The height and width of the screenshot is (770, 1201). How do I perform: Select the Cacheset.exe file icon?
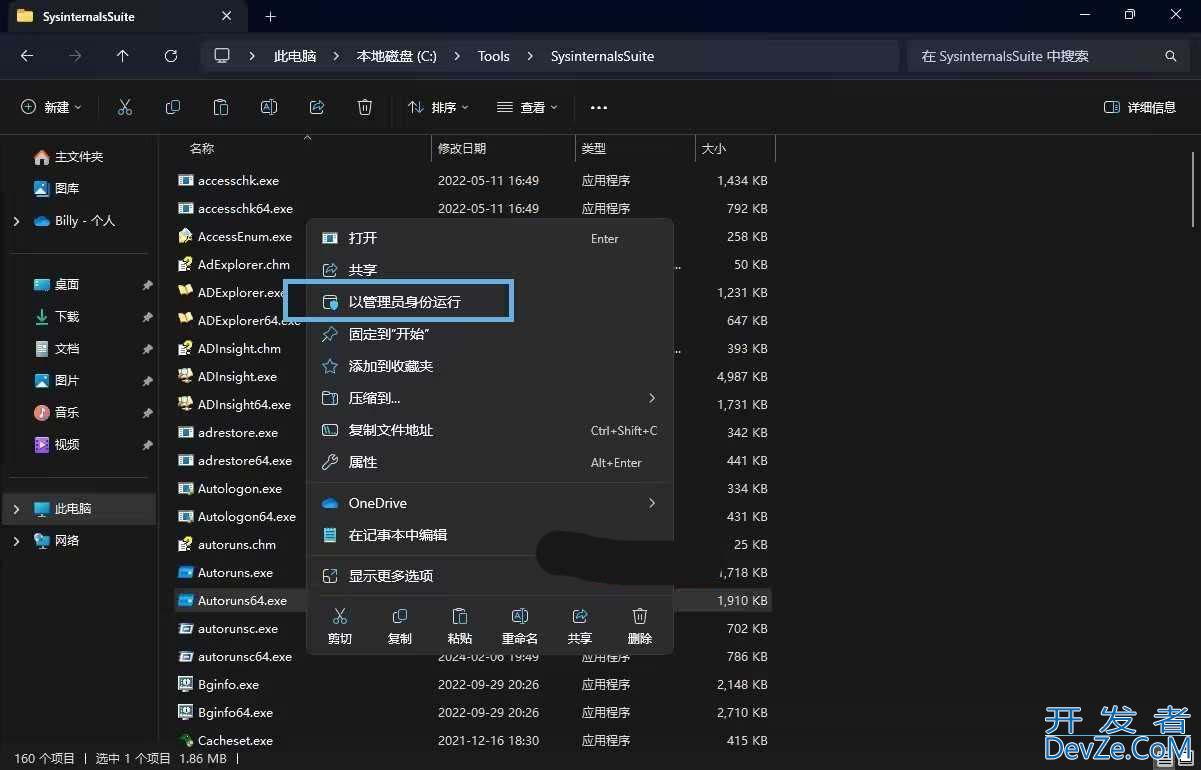[185, 740]
